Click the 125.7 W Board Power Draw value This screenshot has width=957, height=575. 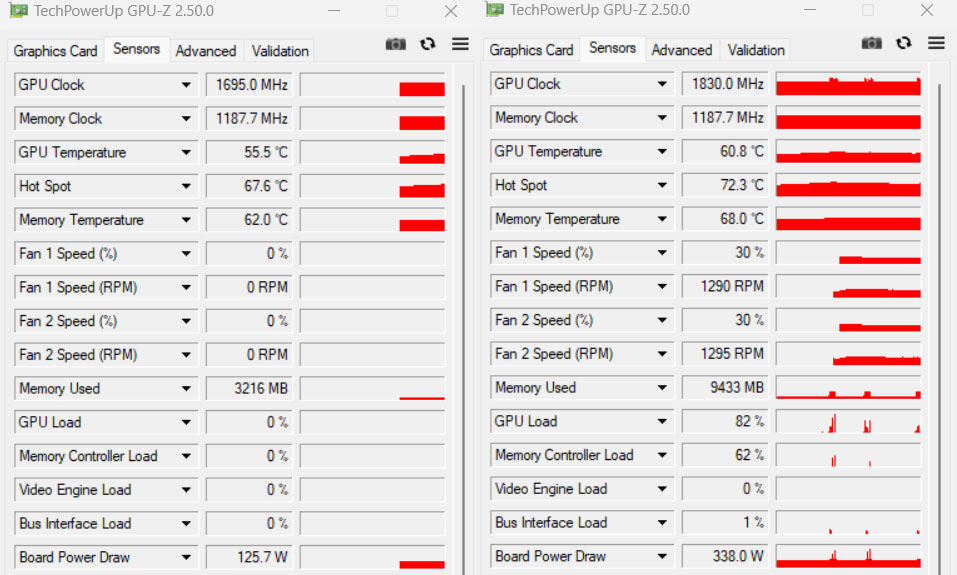[249, 558]
